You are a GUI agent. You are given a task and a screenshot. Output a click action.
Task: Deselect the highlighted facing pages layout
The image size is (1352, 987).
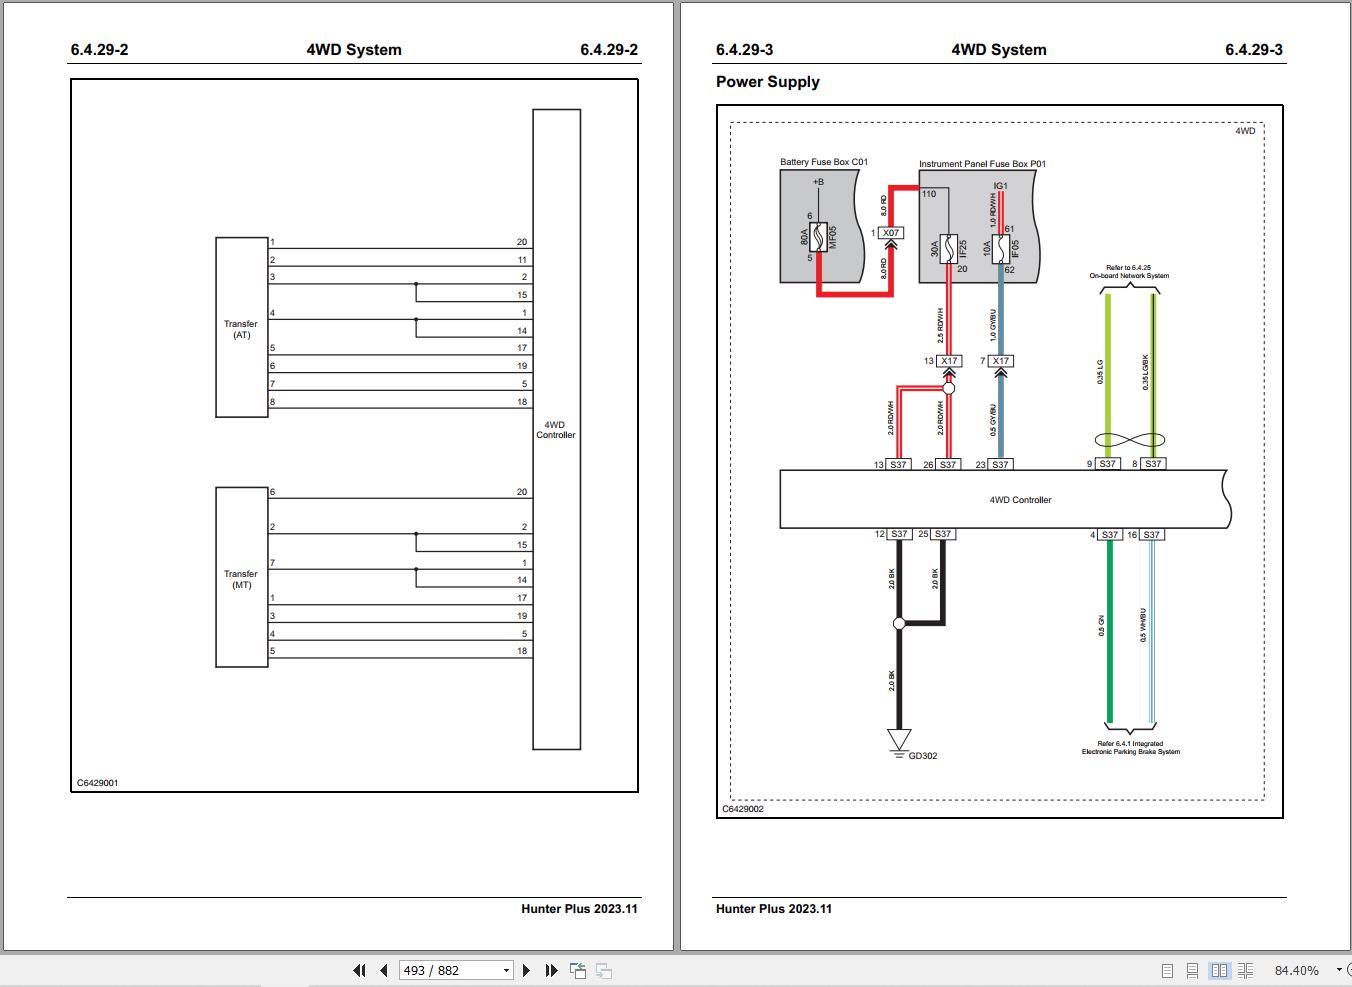point(1219,970)
